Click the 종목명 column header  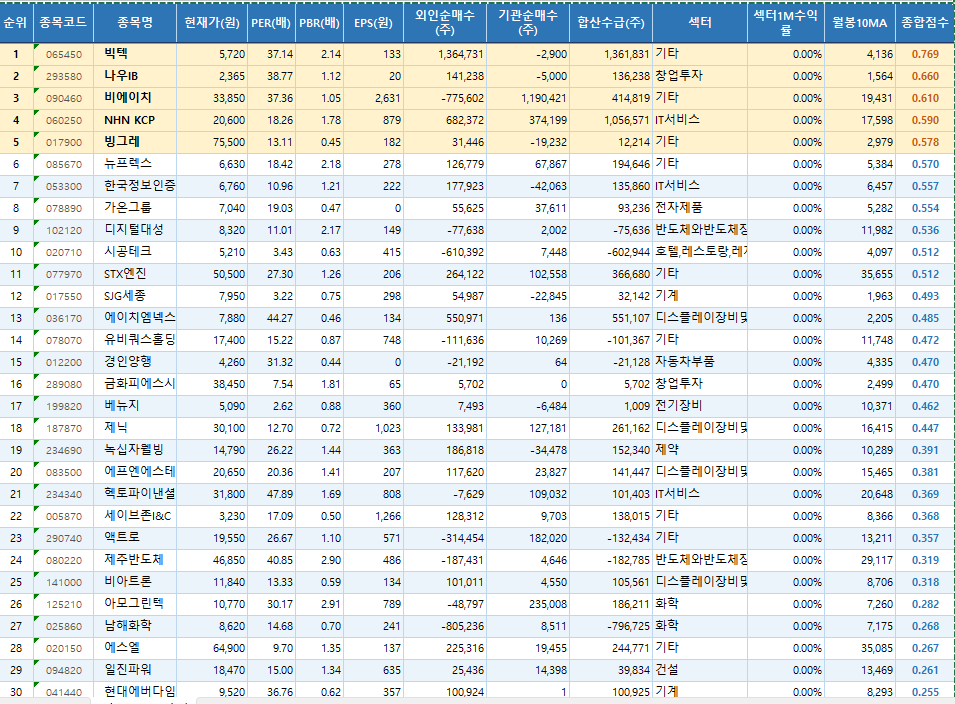(x=135, y=23)
